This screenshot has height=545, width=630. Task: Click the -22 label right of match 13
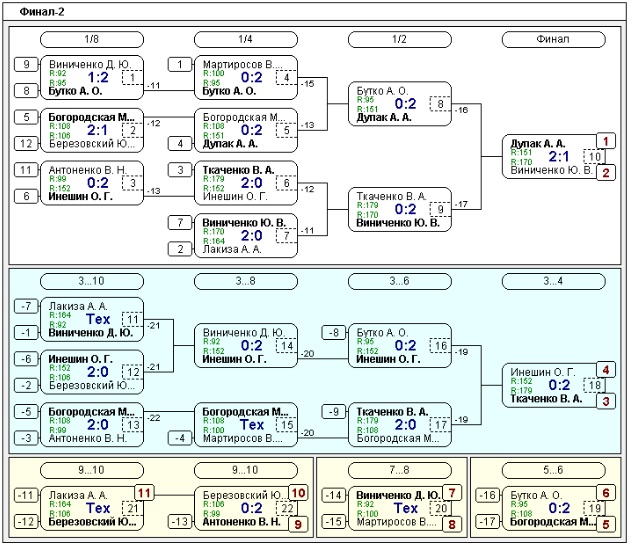click(x=153, y=418)
